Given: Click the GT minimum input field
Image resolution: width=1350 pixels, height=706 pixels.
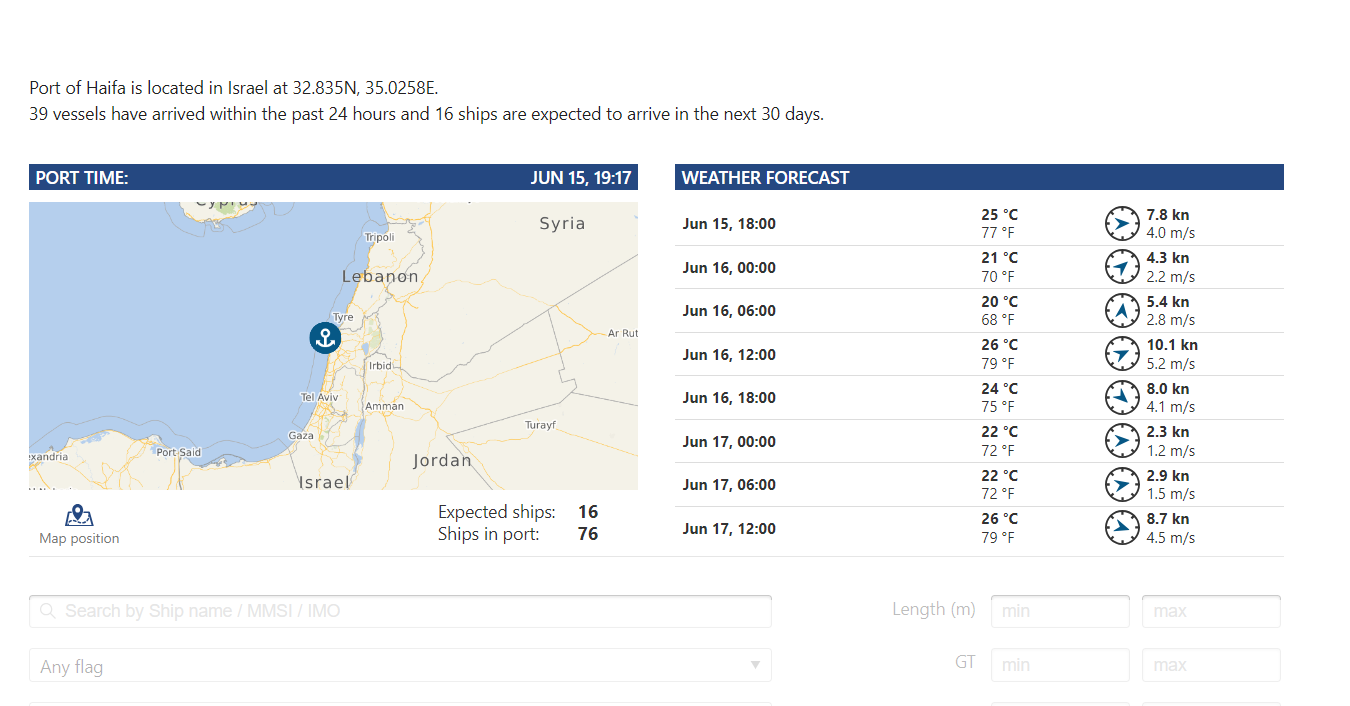Looking at the screenshot, I should point(1059,665).
